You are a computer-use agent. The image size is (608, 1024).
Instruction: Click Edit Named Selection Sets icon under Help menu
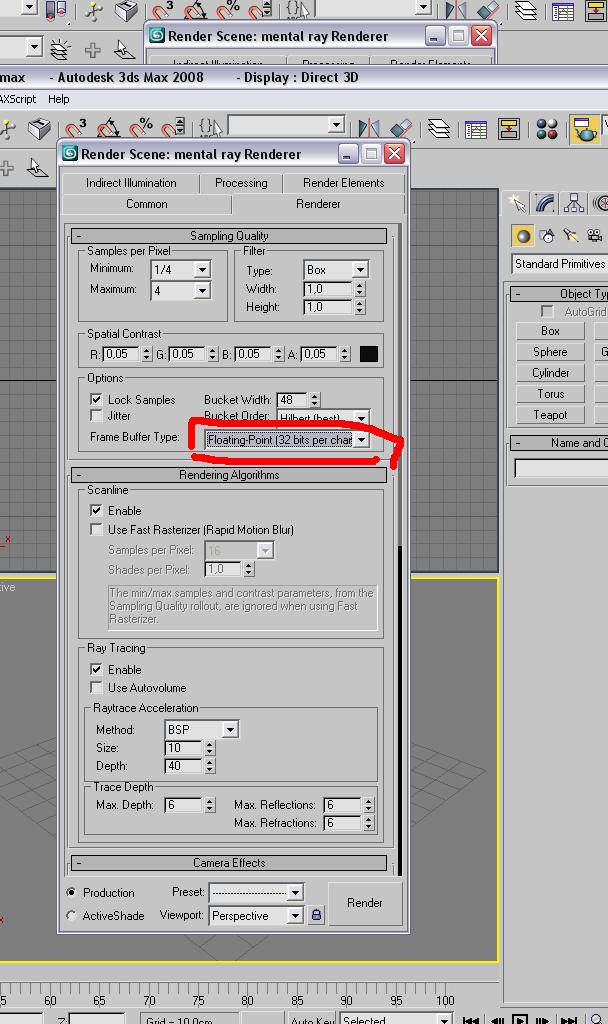[x=210, y=127]
